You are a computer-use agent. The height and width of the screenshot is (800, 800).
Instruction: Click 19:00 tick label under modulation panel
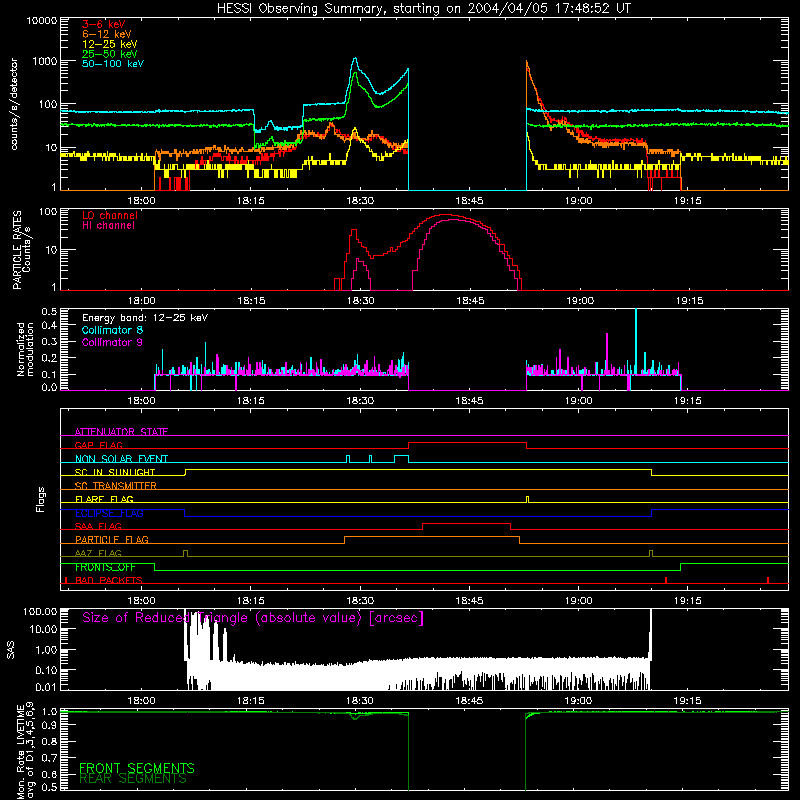pos(579,401)
